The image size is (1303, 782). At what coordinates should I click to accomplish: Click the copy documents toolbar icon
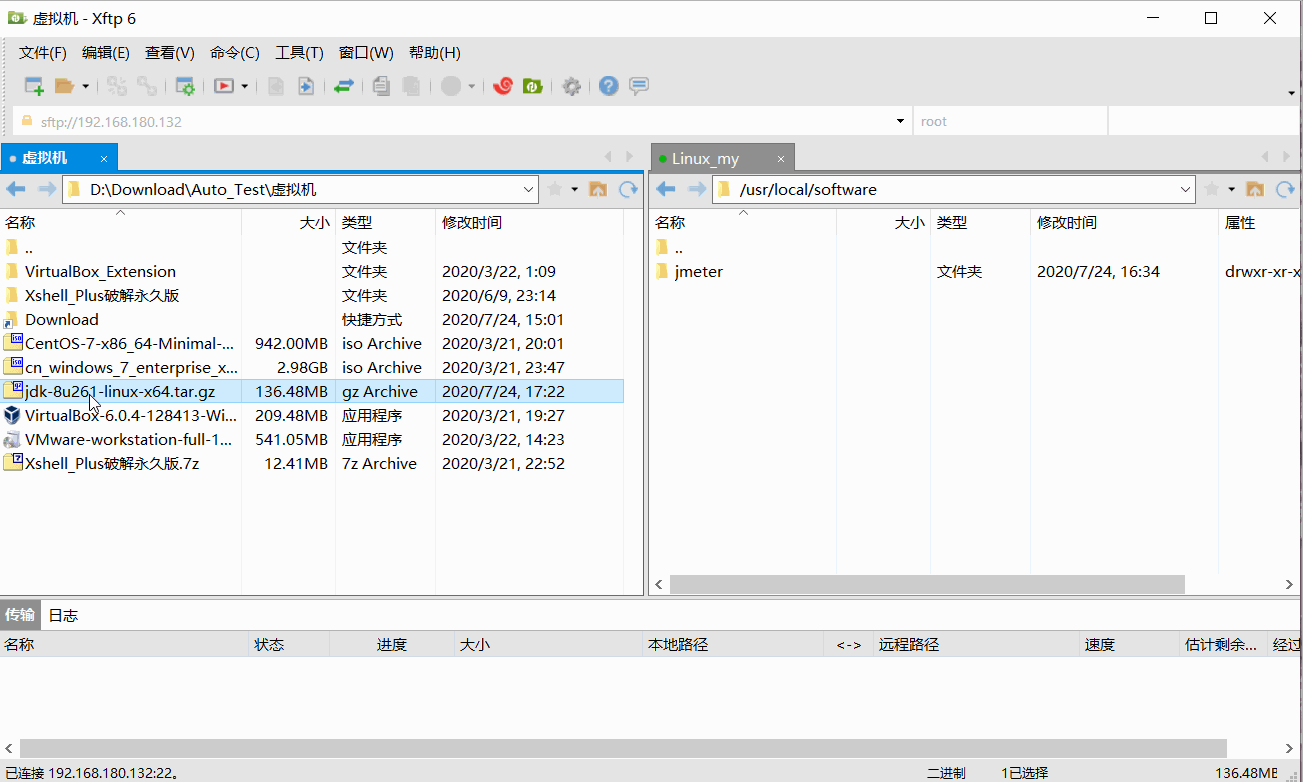point(380,86)
